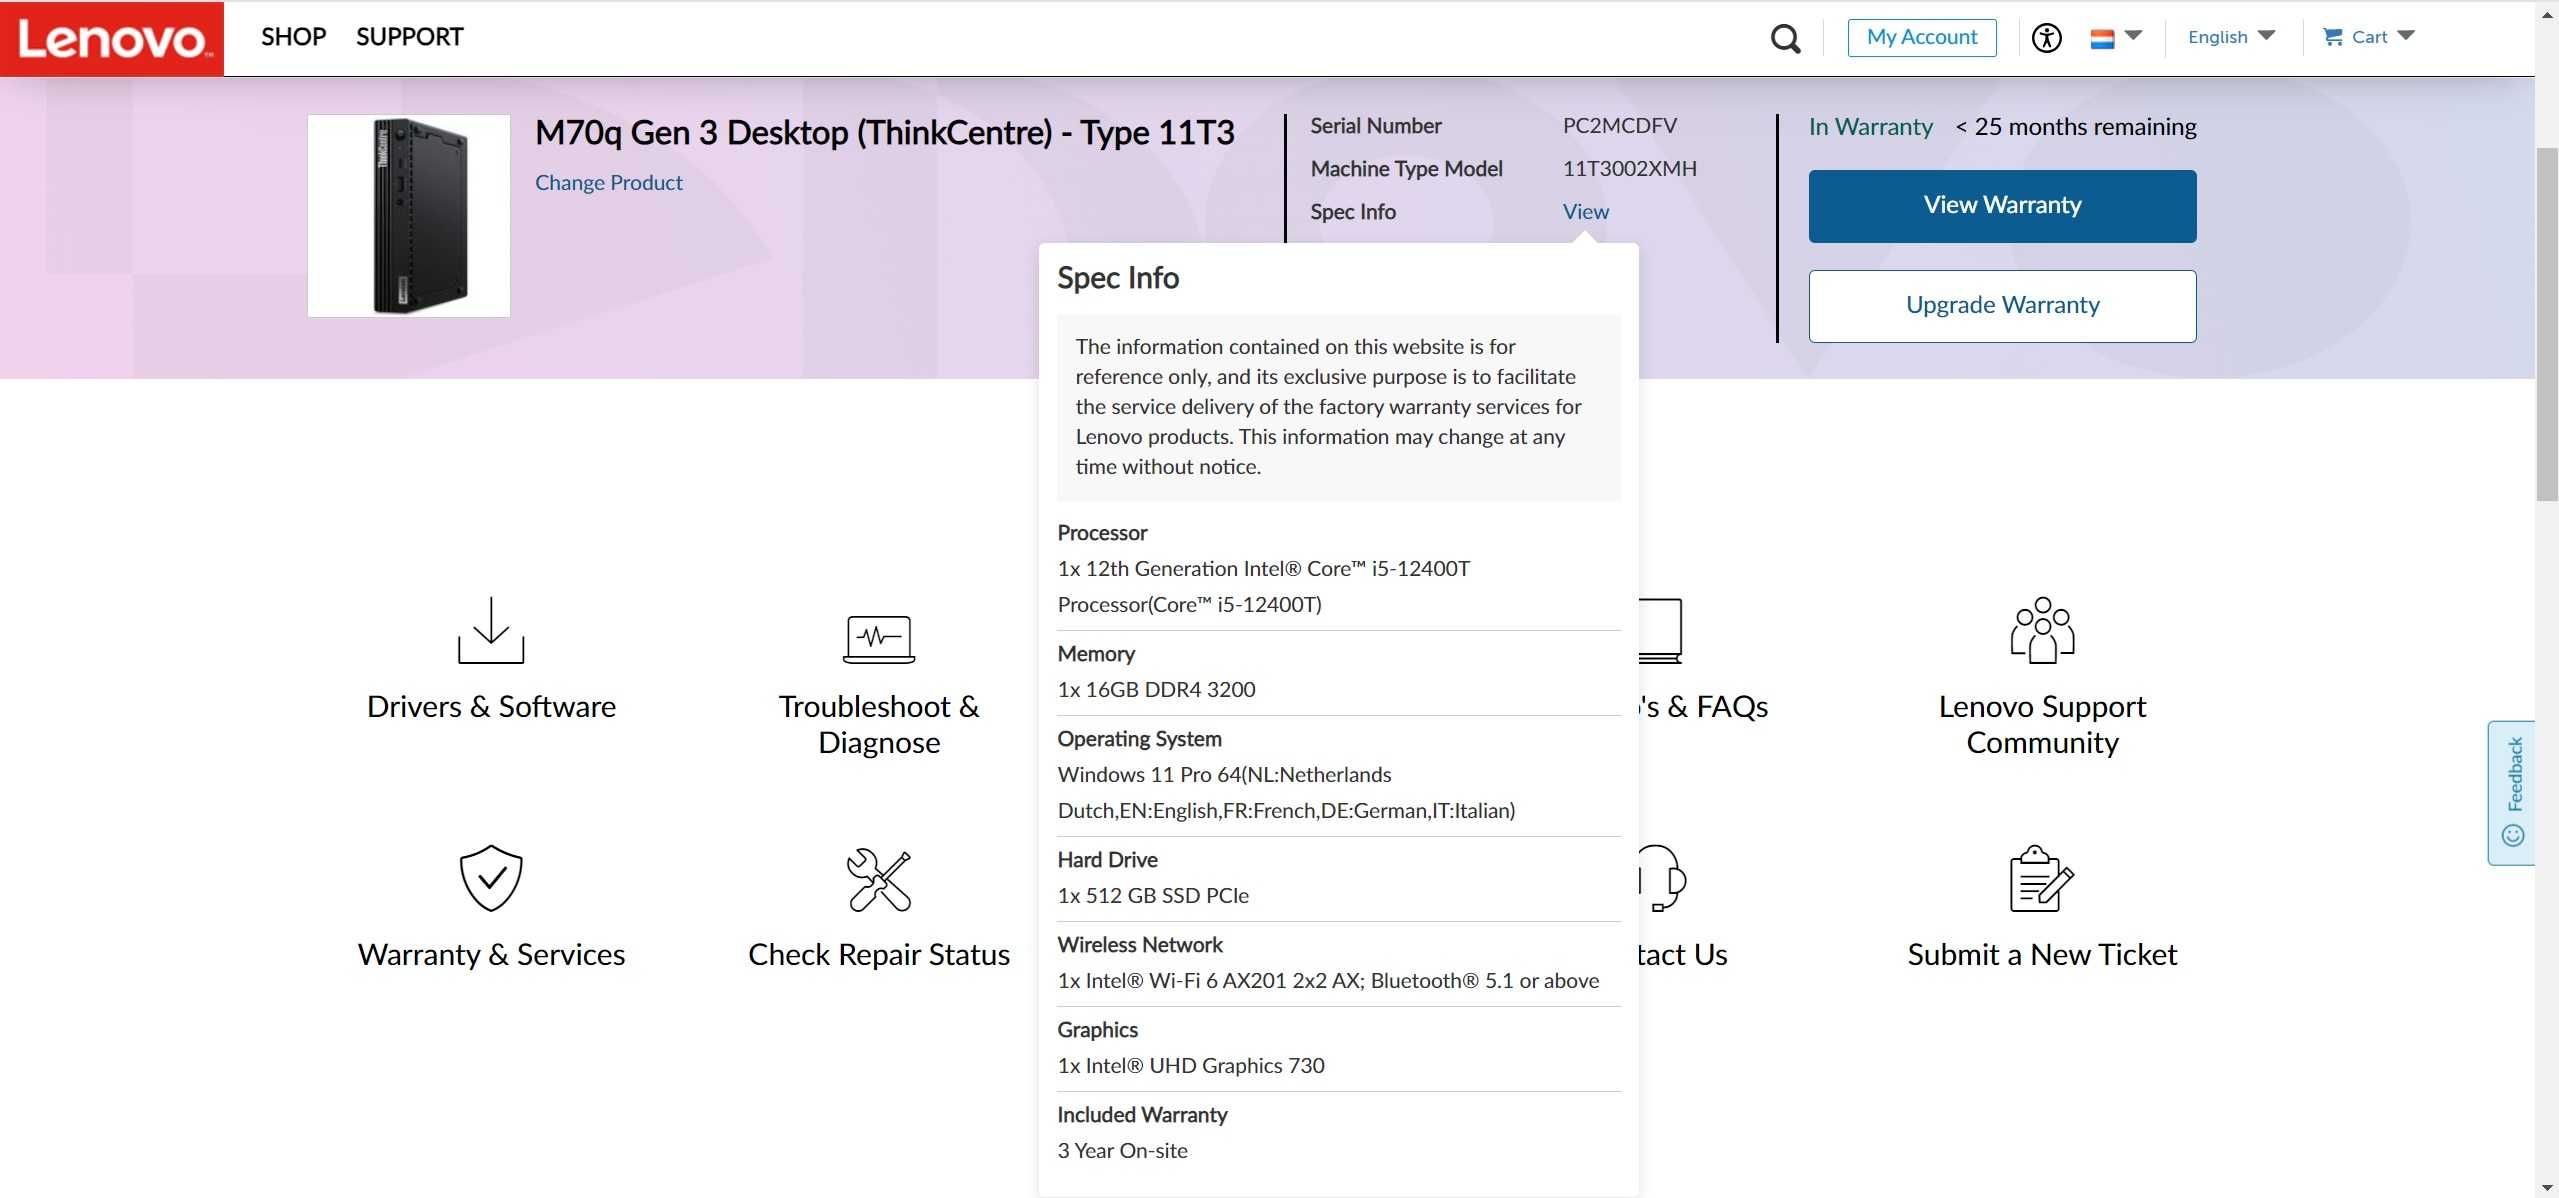2559x1198 pixels.
Task: Access Warranty & Services icon
Action: 490,876
